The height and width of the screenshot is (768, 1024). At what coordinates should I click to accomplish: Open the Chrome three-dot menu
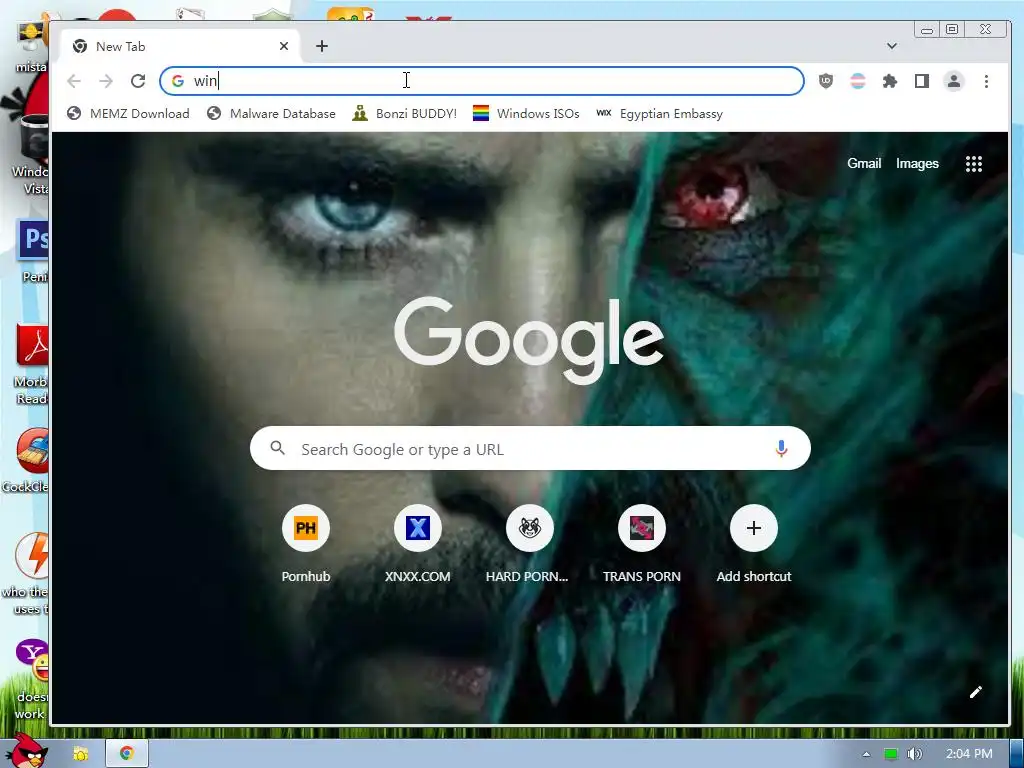click(986, 81)
